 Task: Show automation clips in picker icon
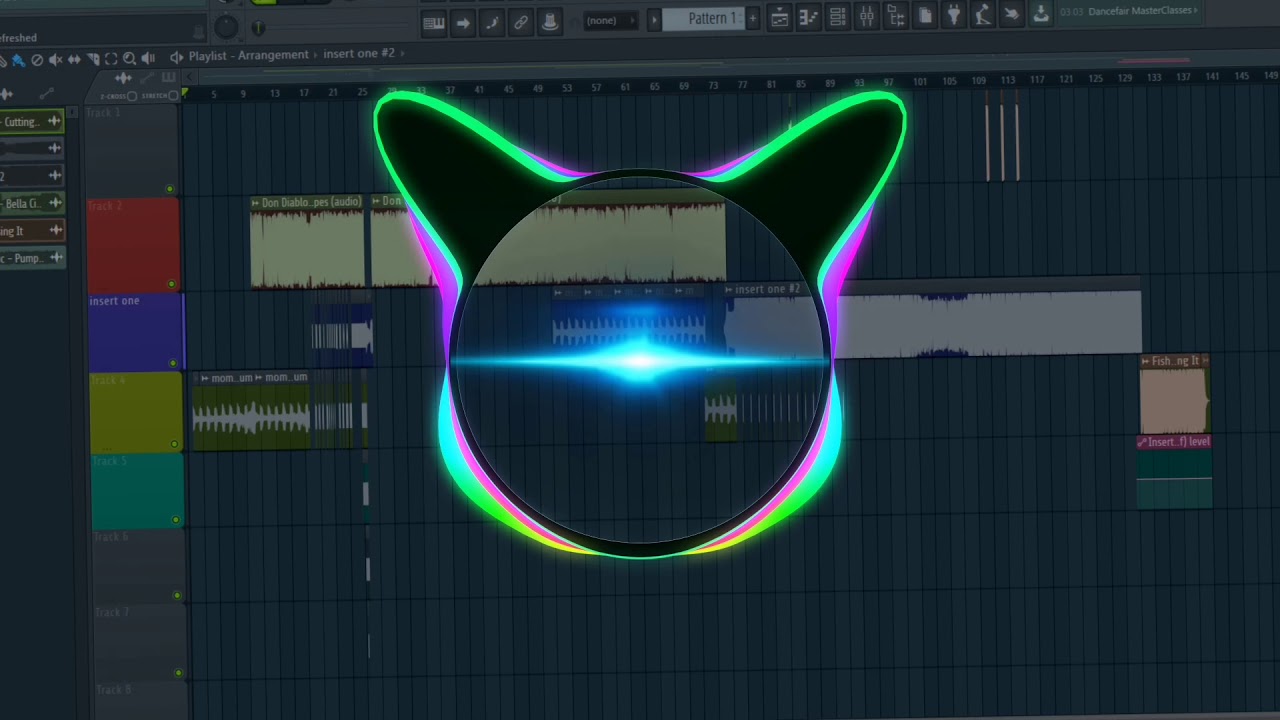(147, 78)
